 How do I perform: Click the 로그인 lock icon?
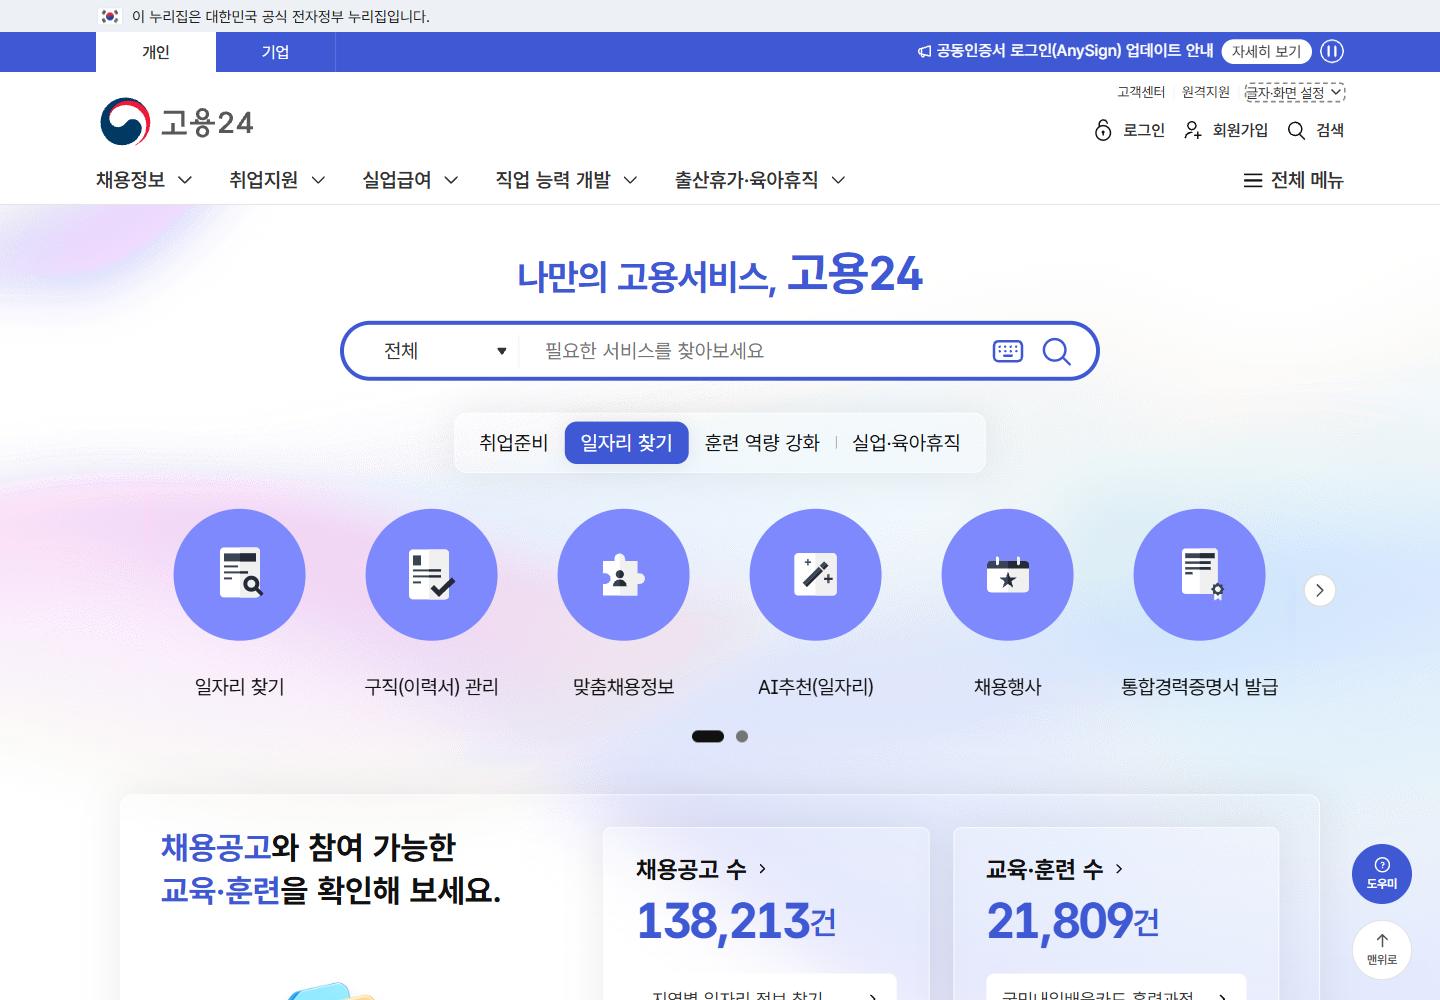[x=1103, y=130]
